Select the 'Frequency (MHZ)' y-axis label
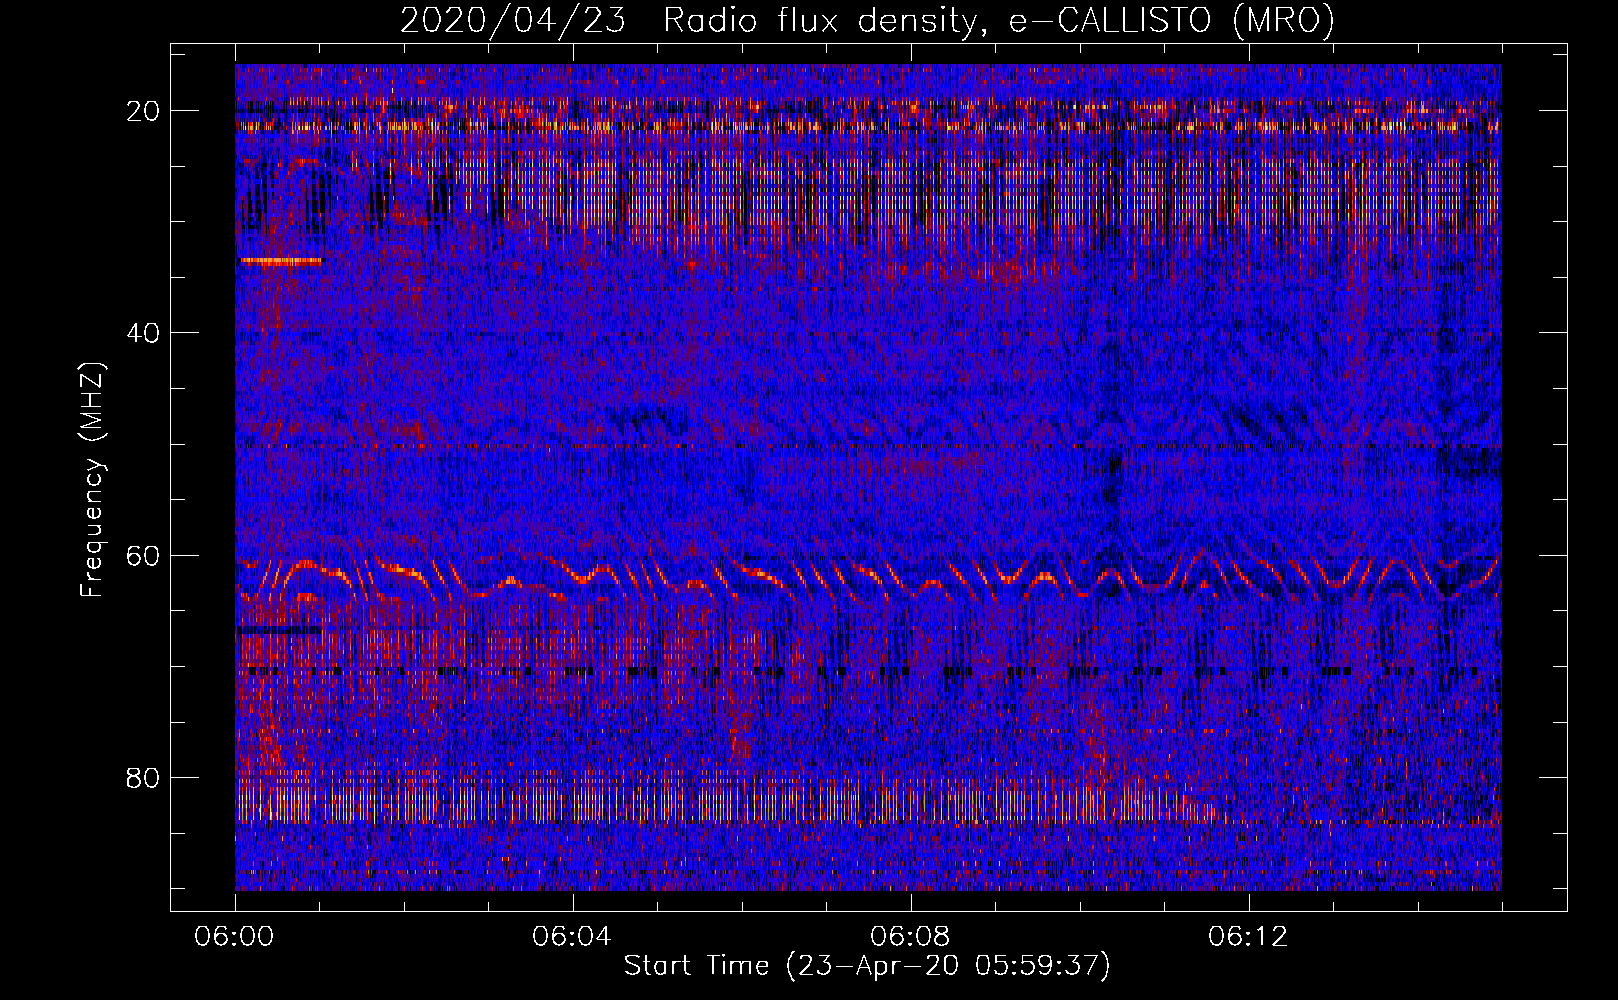The width and height of the screenshot is (1618, 1000). pyautogui.click(x=92, y=480)
